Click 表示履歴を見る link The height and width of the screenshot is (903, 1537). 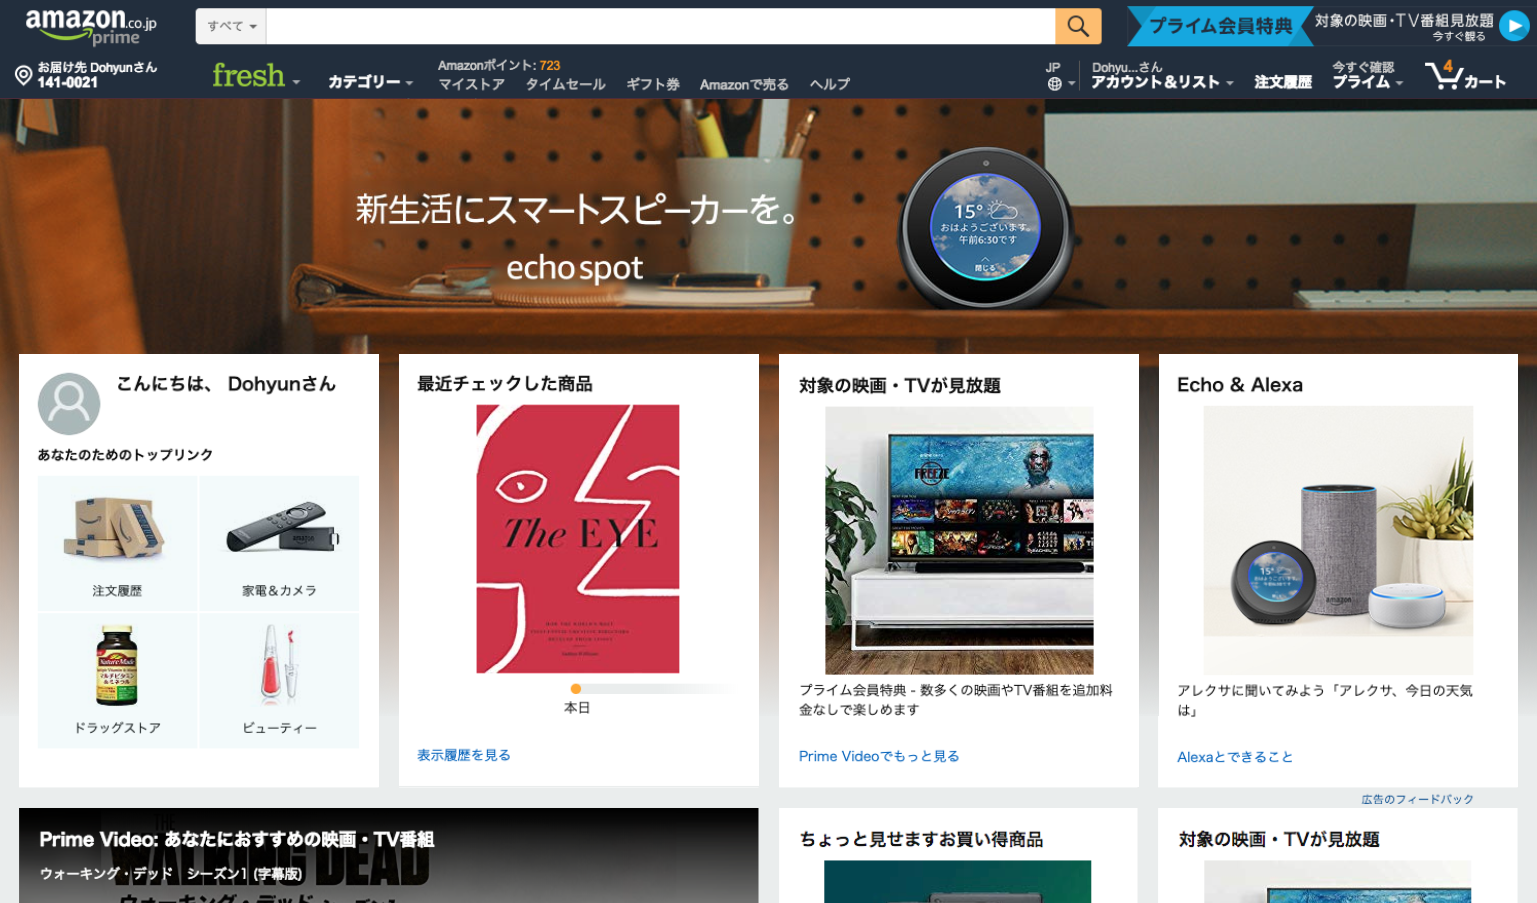(x=464, y=755)
